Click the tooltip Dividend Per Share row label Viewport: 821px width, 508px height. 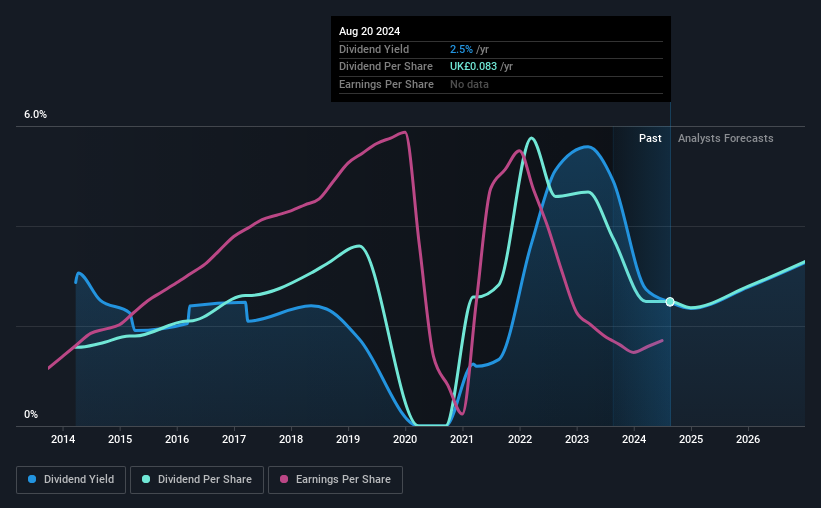tap(386, 67)
